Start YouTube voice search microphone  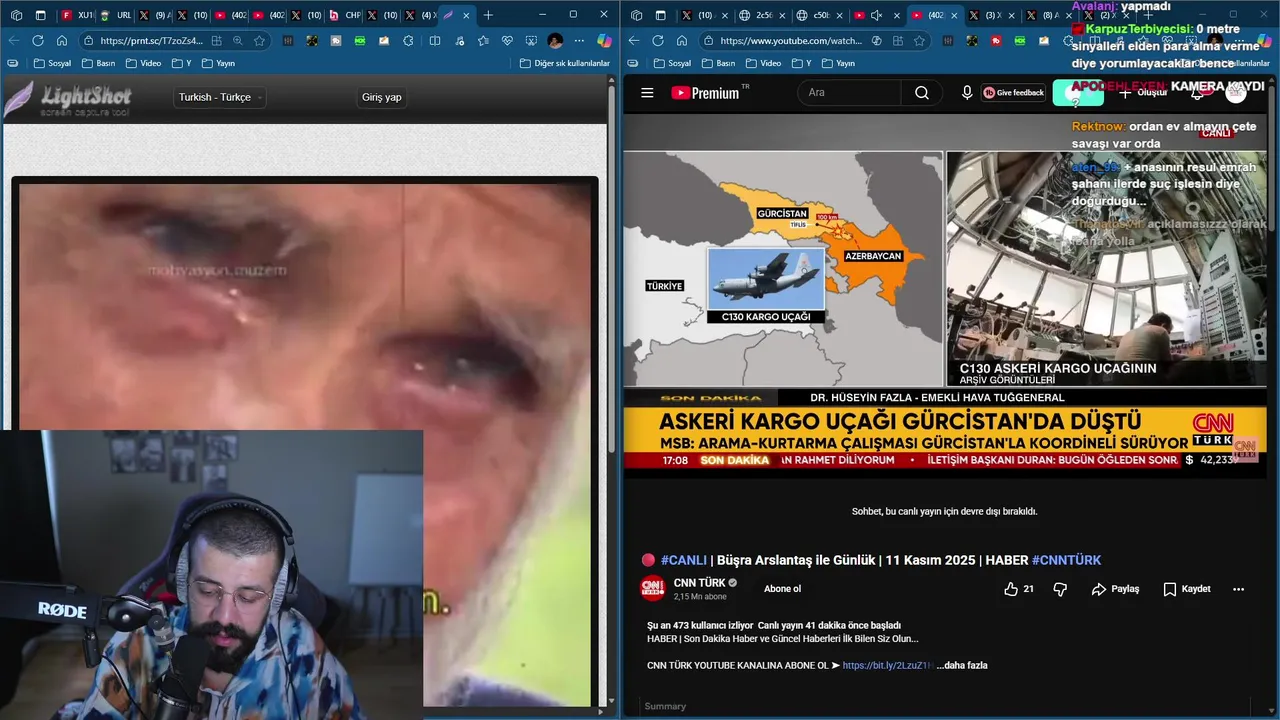[967, 93]
